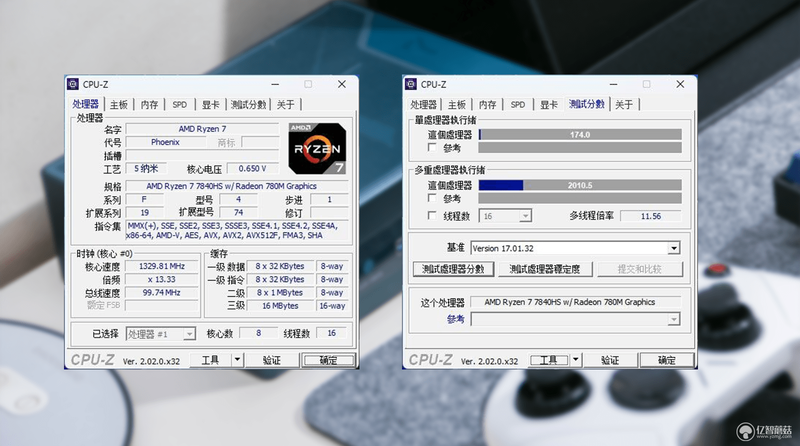This screenshot has height=446, width=800.
Task: Click the multi-thread score bar showing 2010.5
Action: pyautogui.click(x=580, y=185)
